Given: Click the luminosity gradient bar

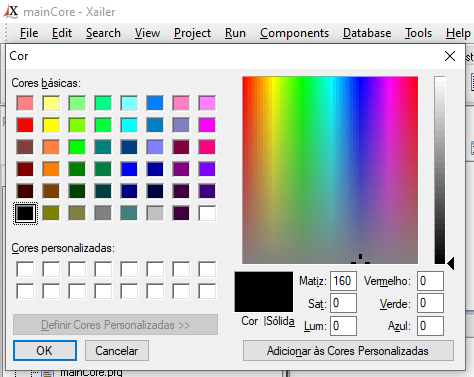Looking at the screenshot, I should click(440, 170).
